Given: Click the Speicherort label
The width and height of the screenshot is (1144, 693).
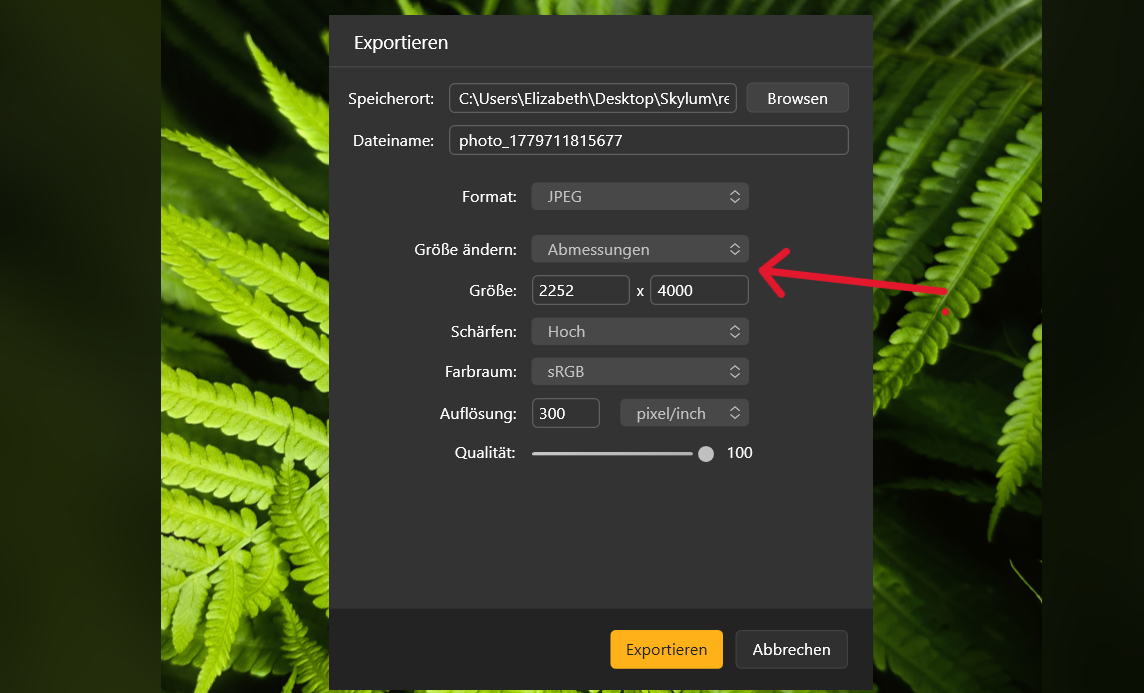Looking at the screenshot, I should coord(391,98).
